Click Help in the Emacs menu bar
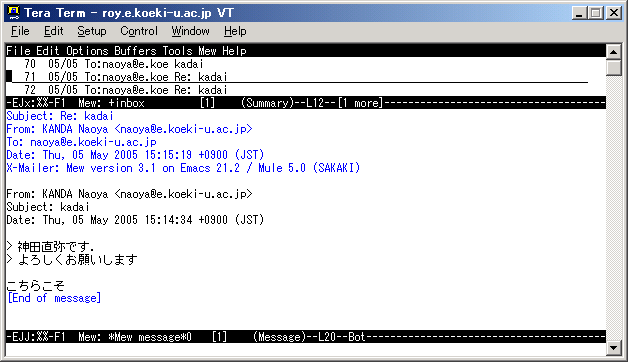 (x=234, y=51)
